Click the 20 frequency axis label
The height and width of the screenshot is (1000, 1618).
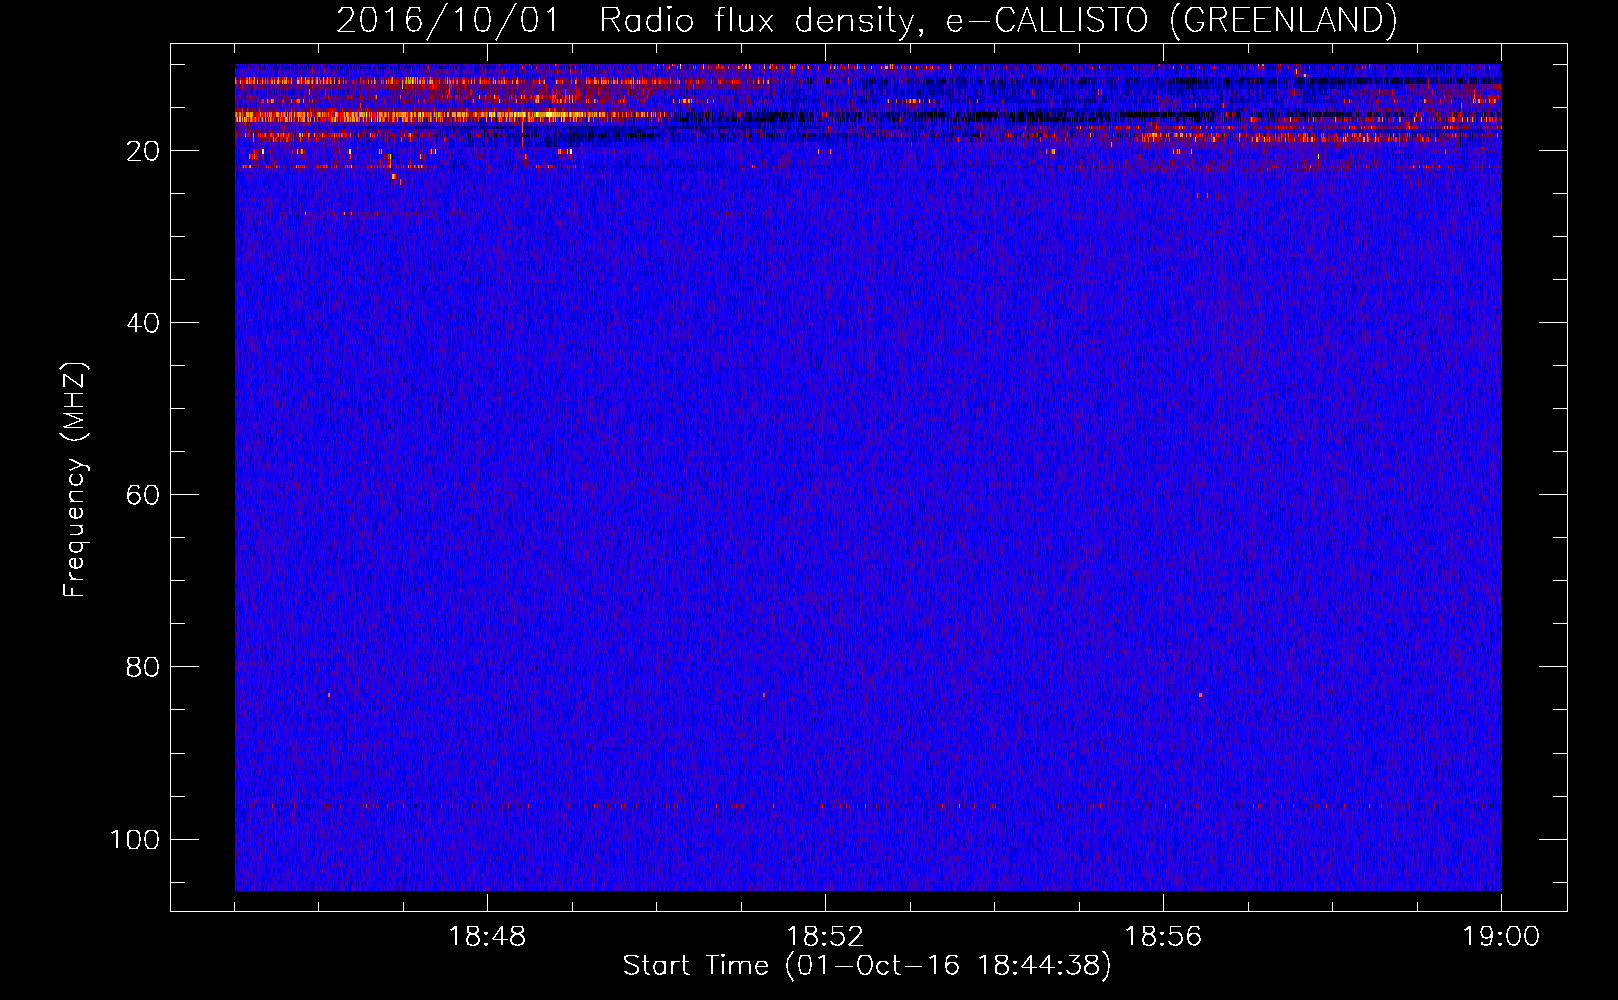[143, 151]
